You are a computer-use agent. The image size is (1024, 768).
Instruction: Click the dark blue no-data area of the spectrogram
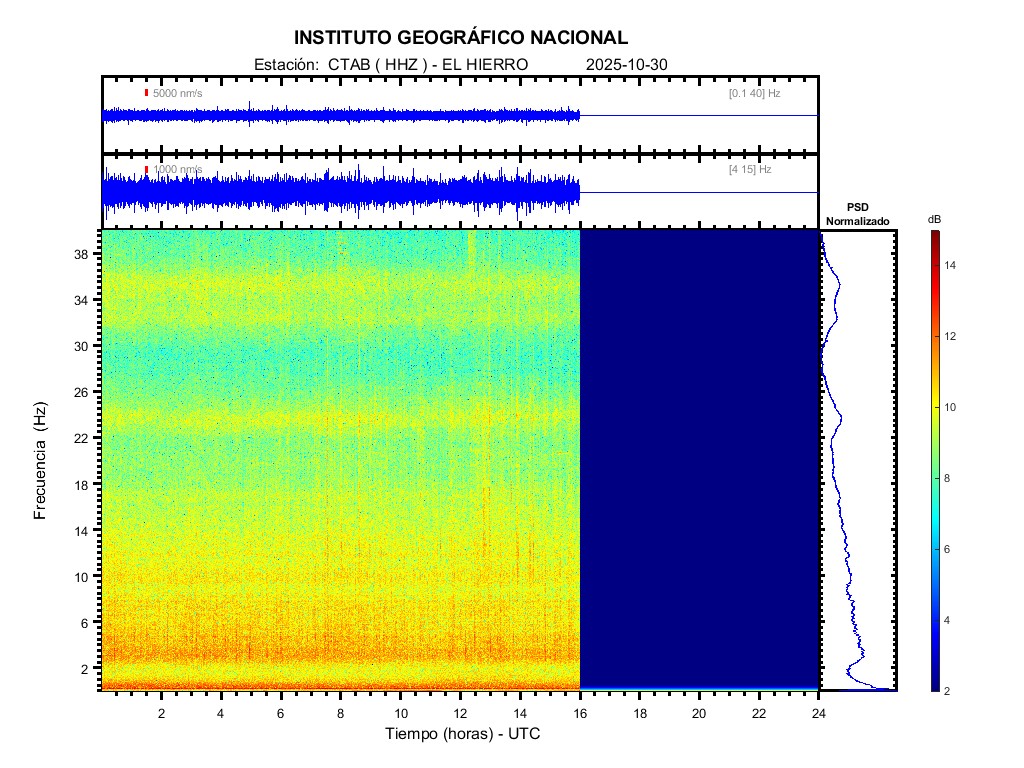(700, 460)
